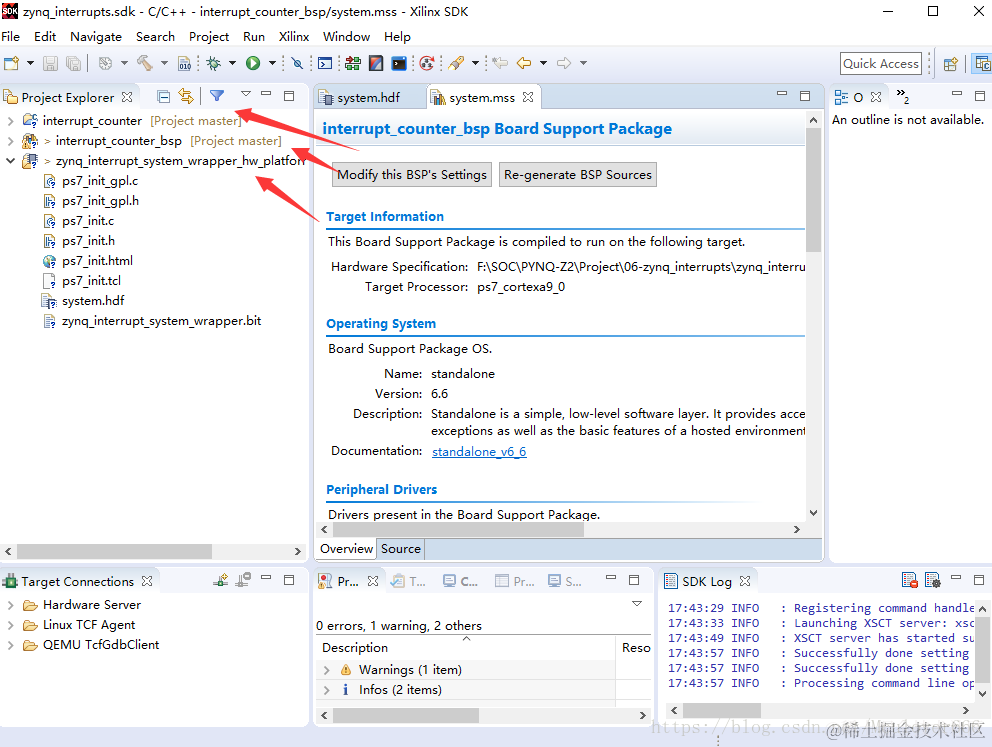Expand Warnings (1 item) row
This screenshot has height=747, width=992.
[x=326, y=670]
